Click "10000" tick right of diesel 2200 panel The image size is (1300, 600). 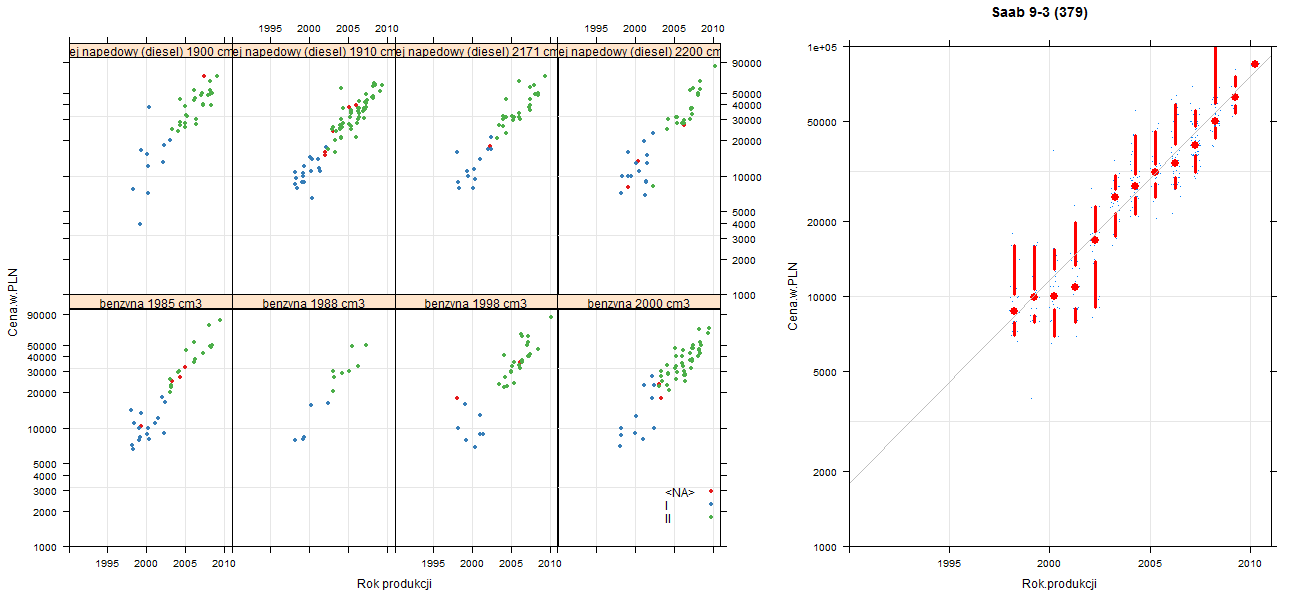coord(748,177)
